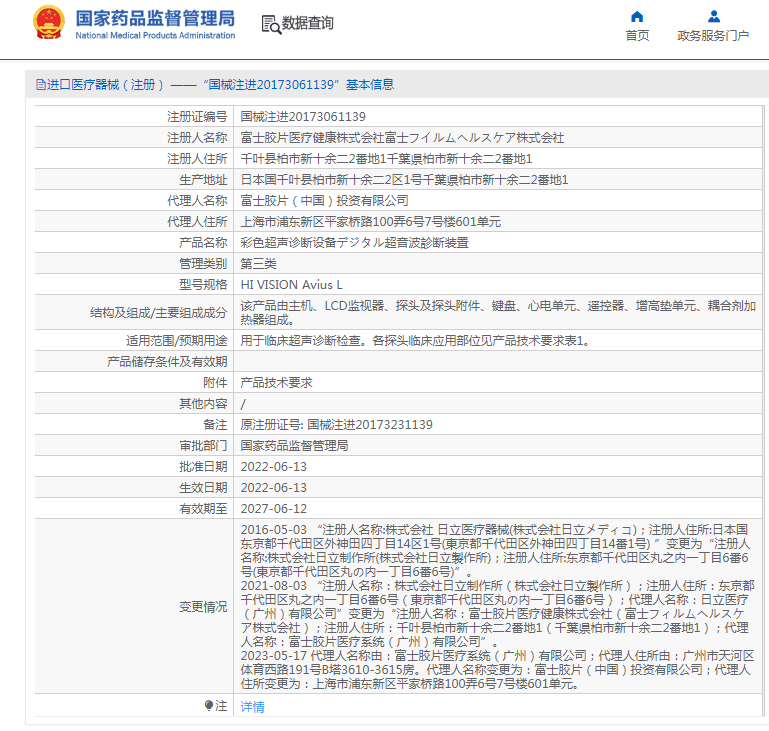The height and width of the screenshot is (731, 769).
Task: Select 原注册证号: 国械注进20173231139 remark
Action: coord(336,425)
